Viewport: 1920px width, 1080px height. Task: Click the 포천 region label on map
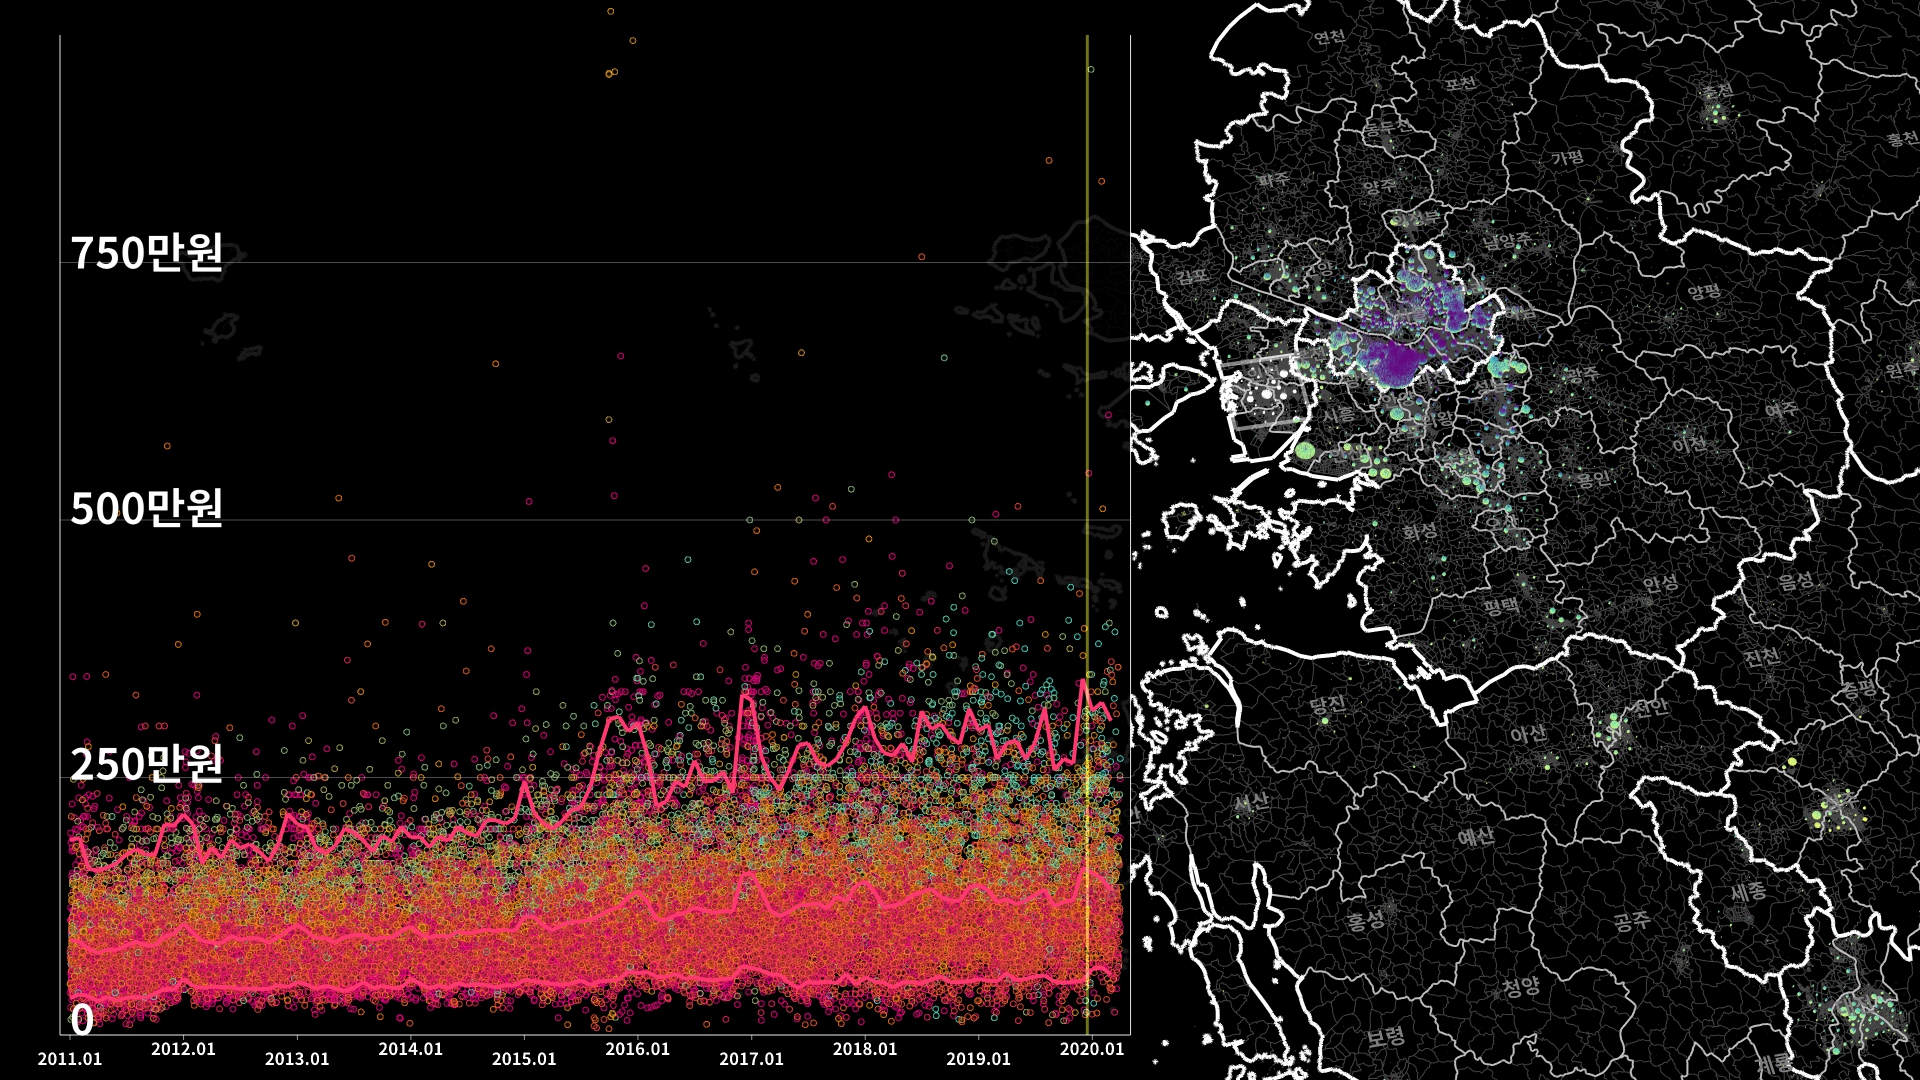point(1461,83)
